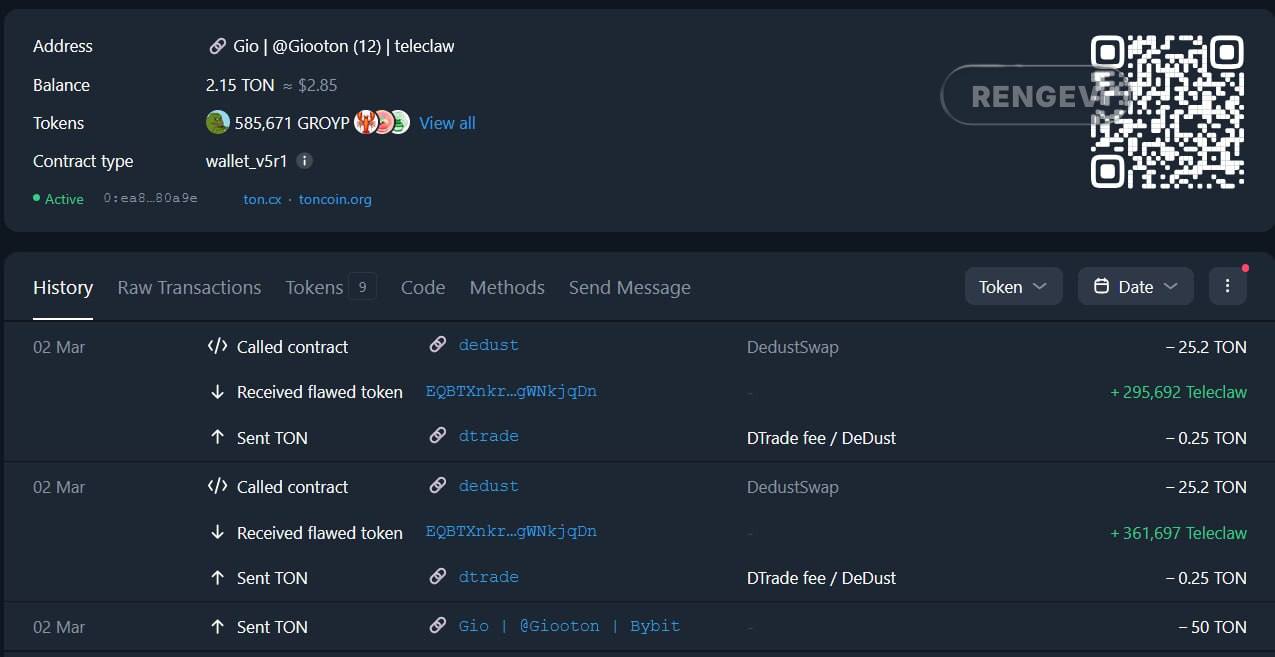Open the Send Message tab
The image size is (1275, 657).
tap(630, 288)
